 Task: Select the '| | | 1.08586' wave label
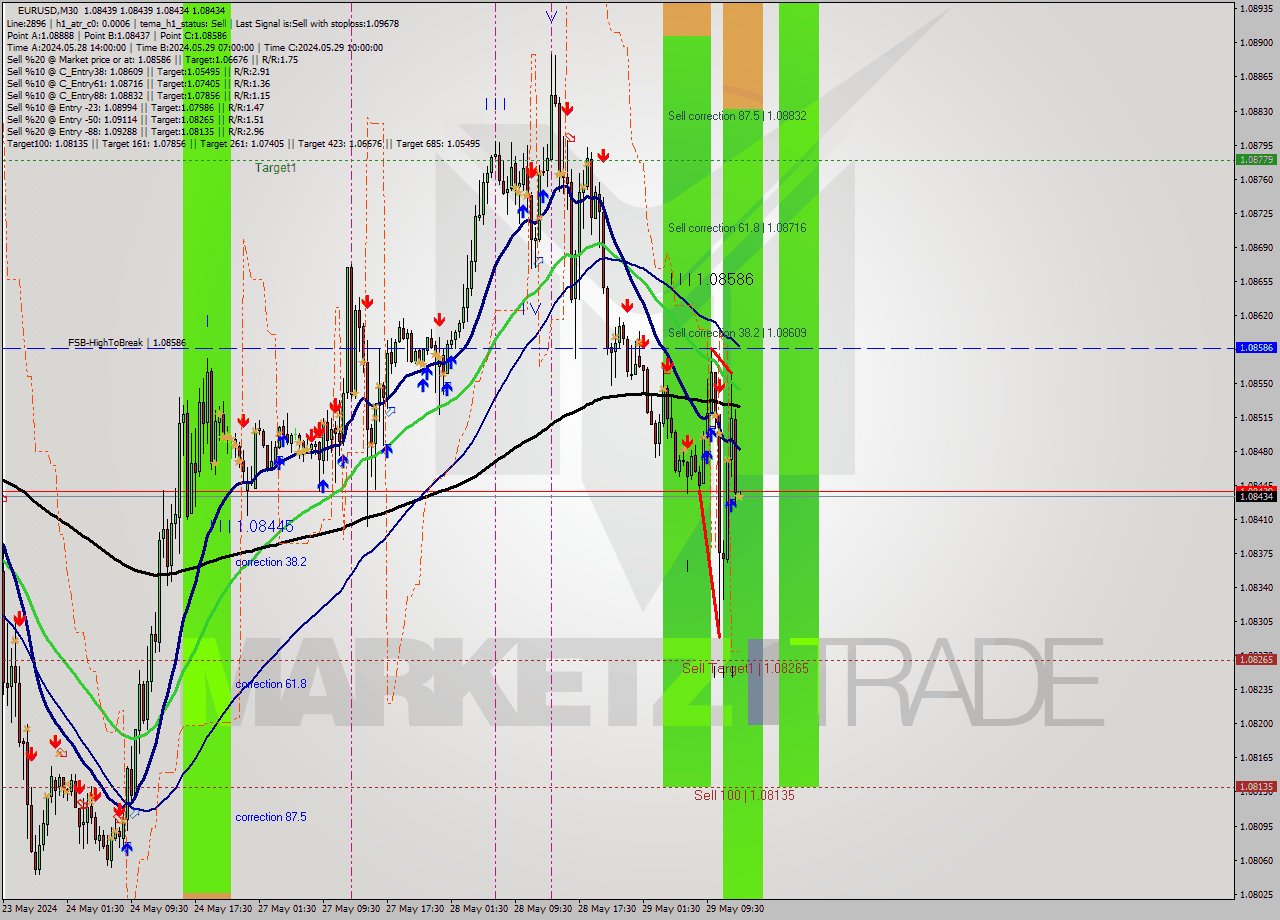(x=712, y=280)
